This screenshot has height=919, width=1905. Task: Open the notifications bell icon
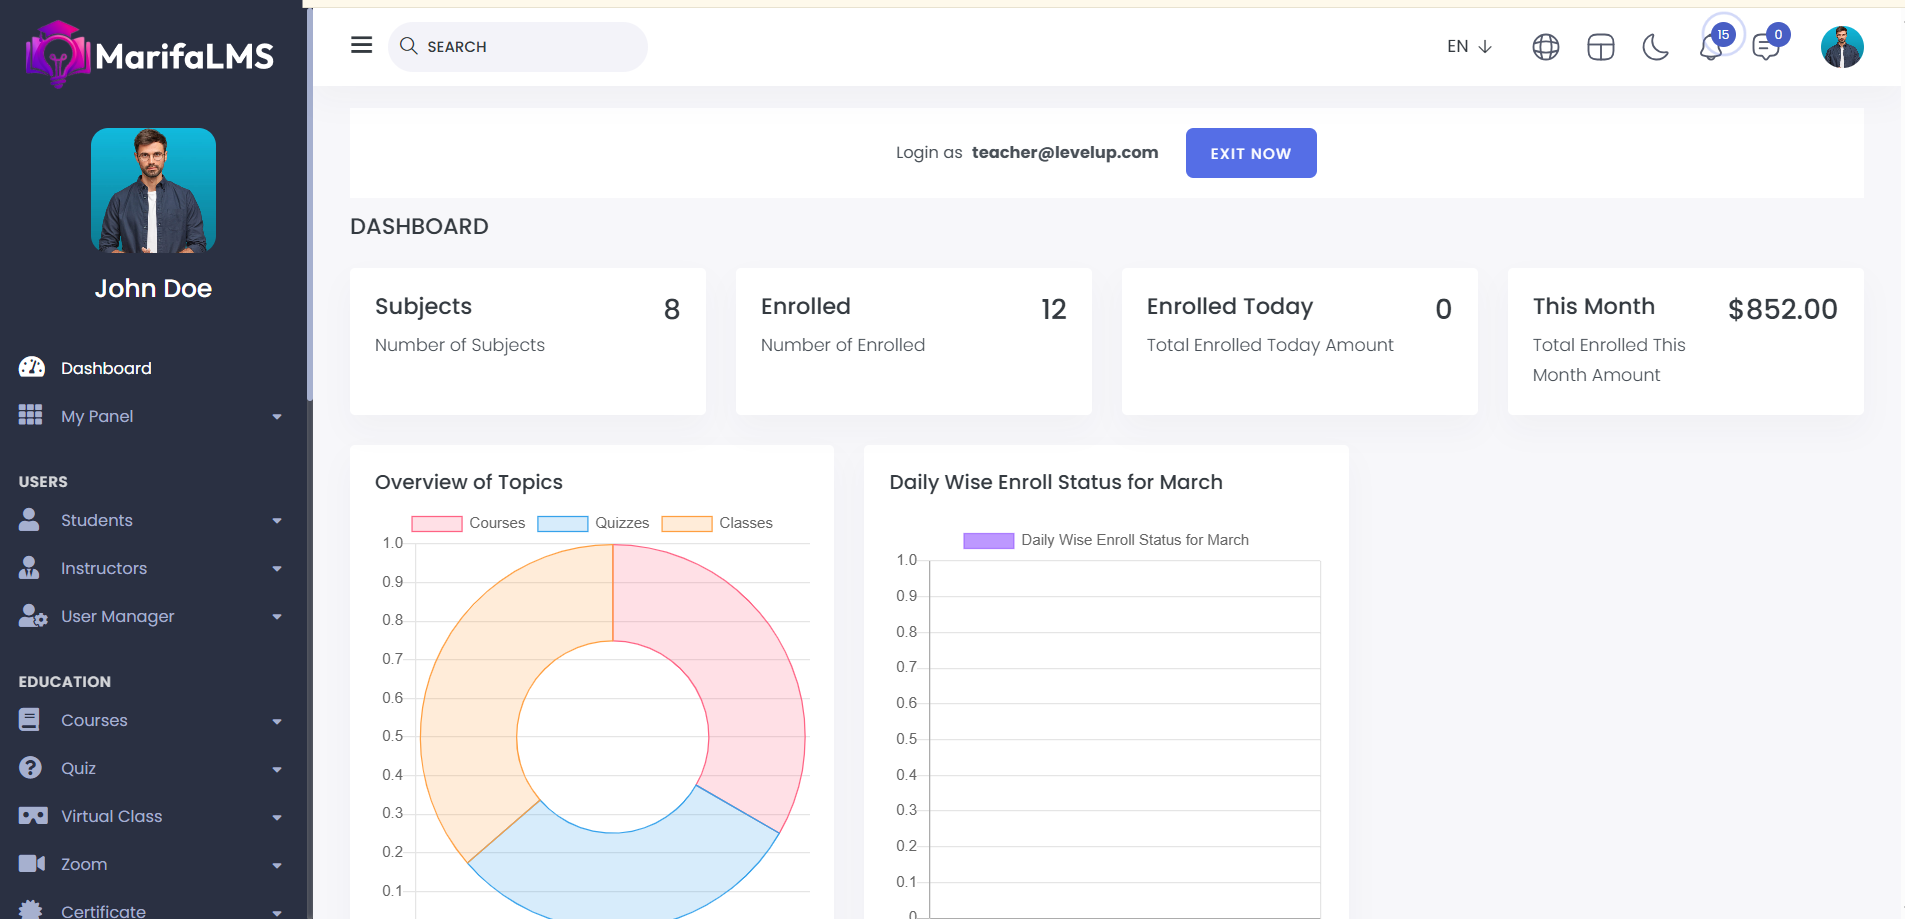click(1711, 47)
